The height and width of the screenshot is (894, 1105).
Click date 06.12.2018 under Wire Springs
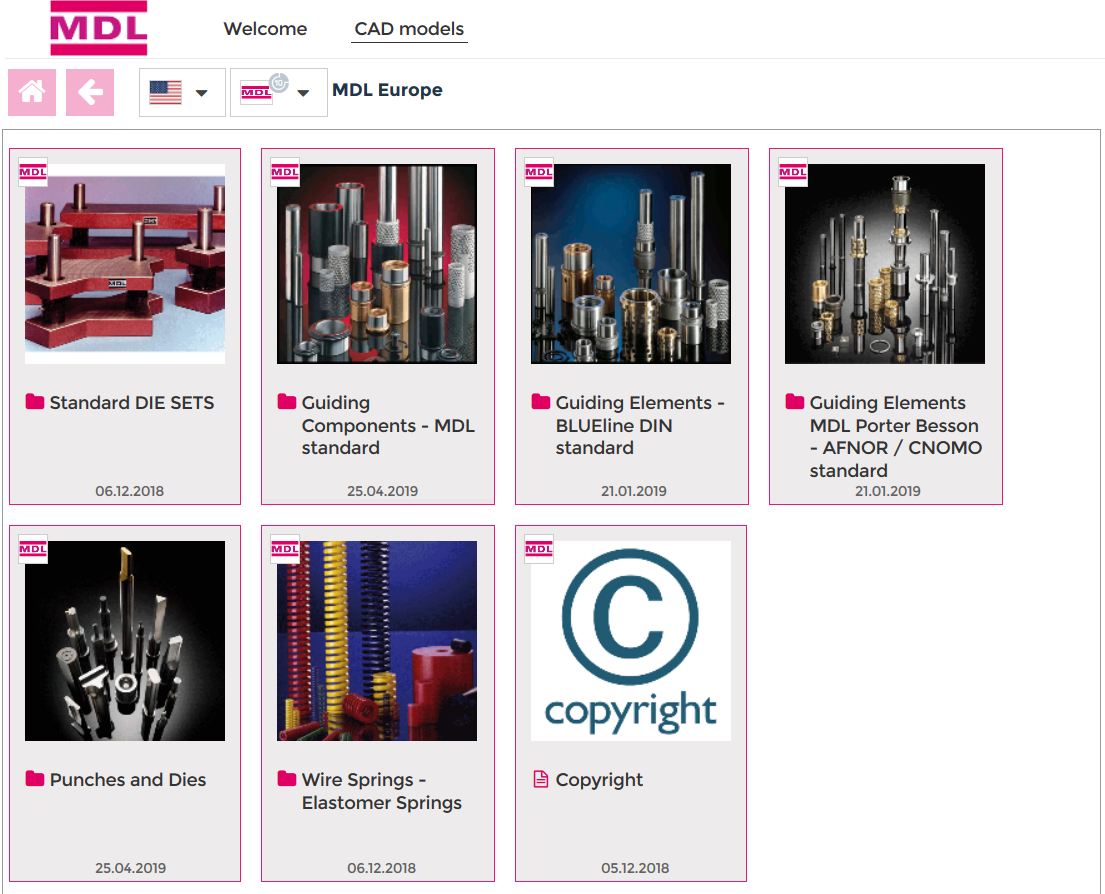[x=381, y=868]
